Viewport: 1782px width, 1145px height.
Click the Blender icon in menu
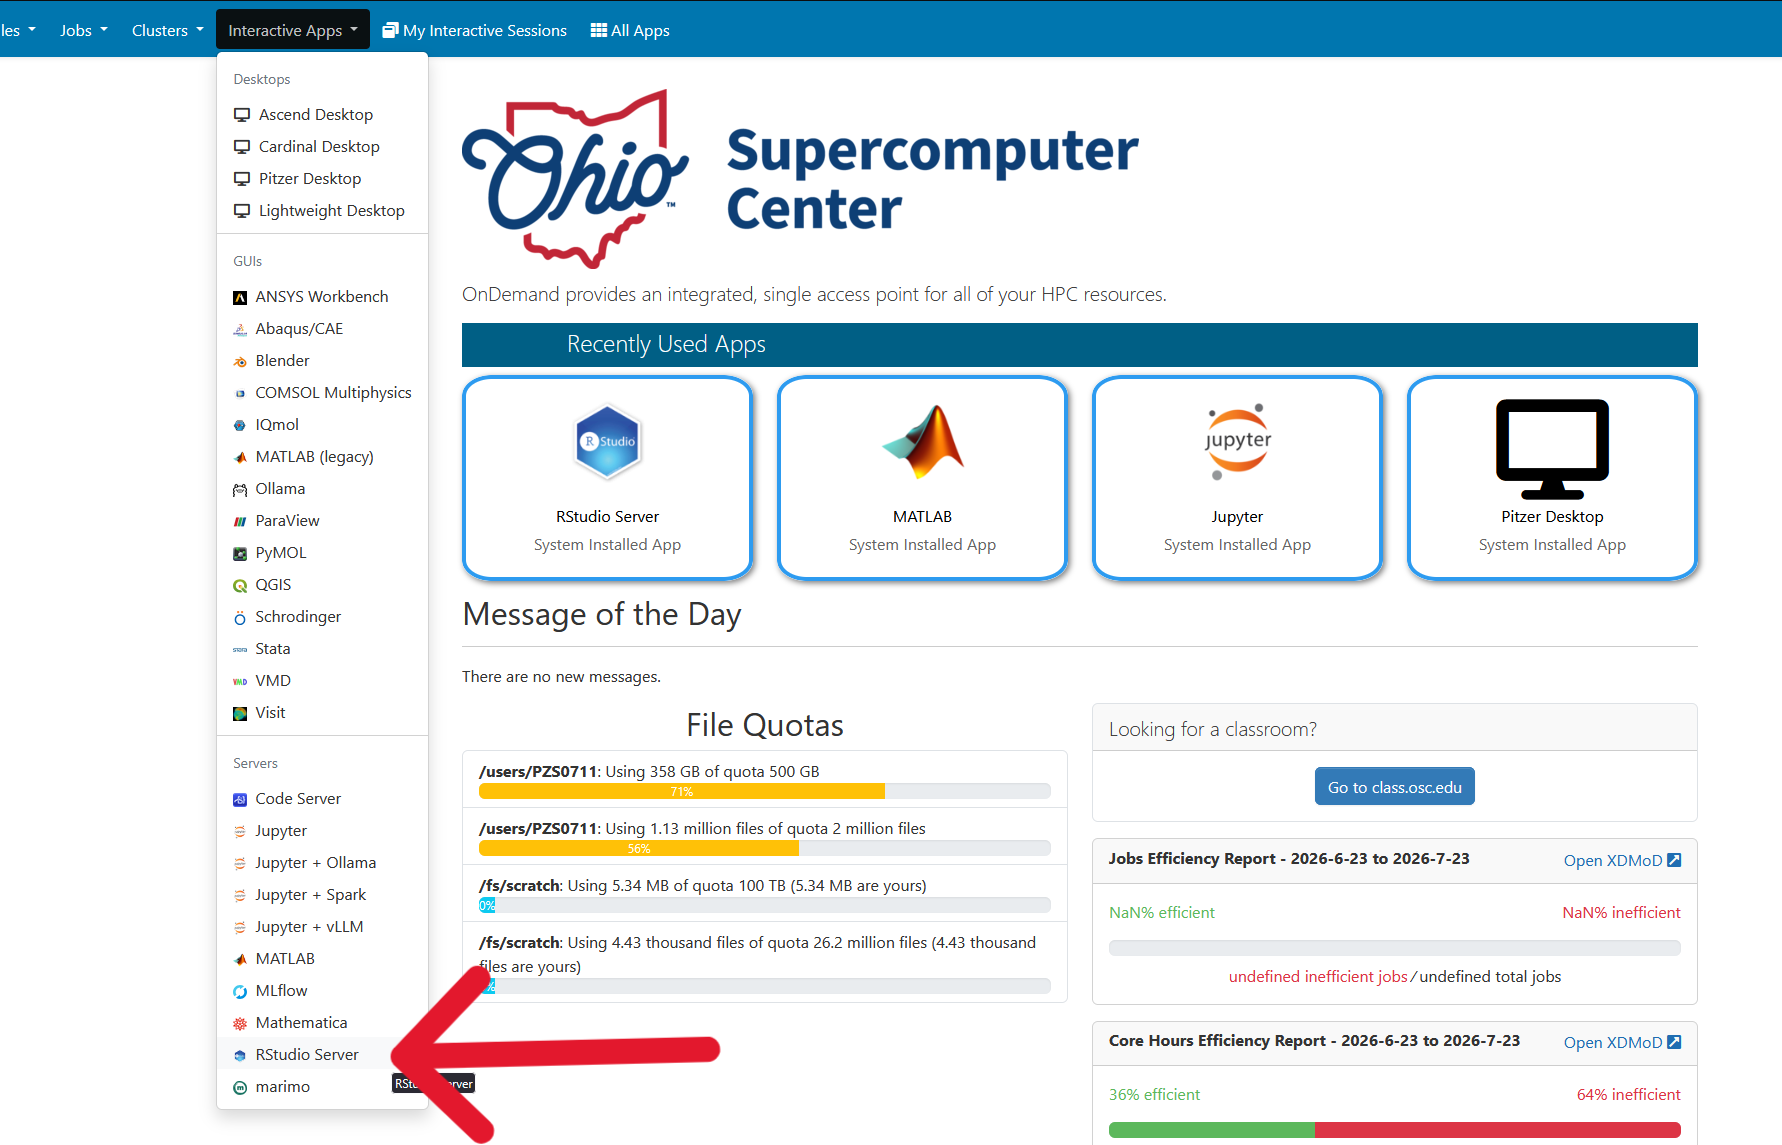(240, 361)
